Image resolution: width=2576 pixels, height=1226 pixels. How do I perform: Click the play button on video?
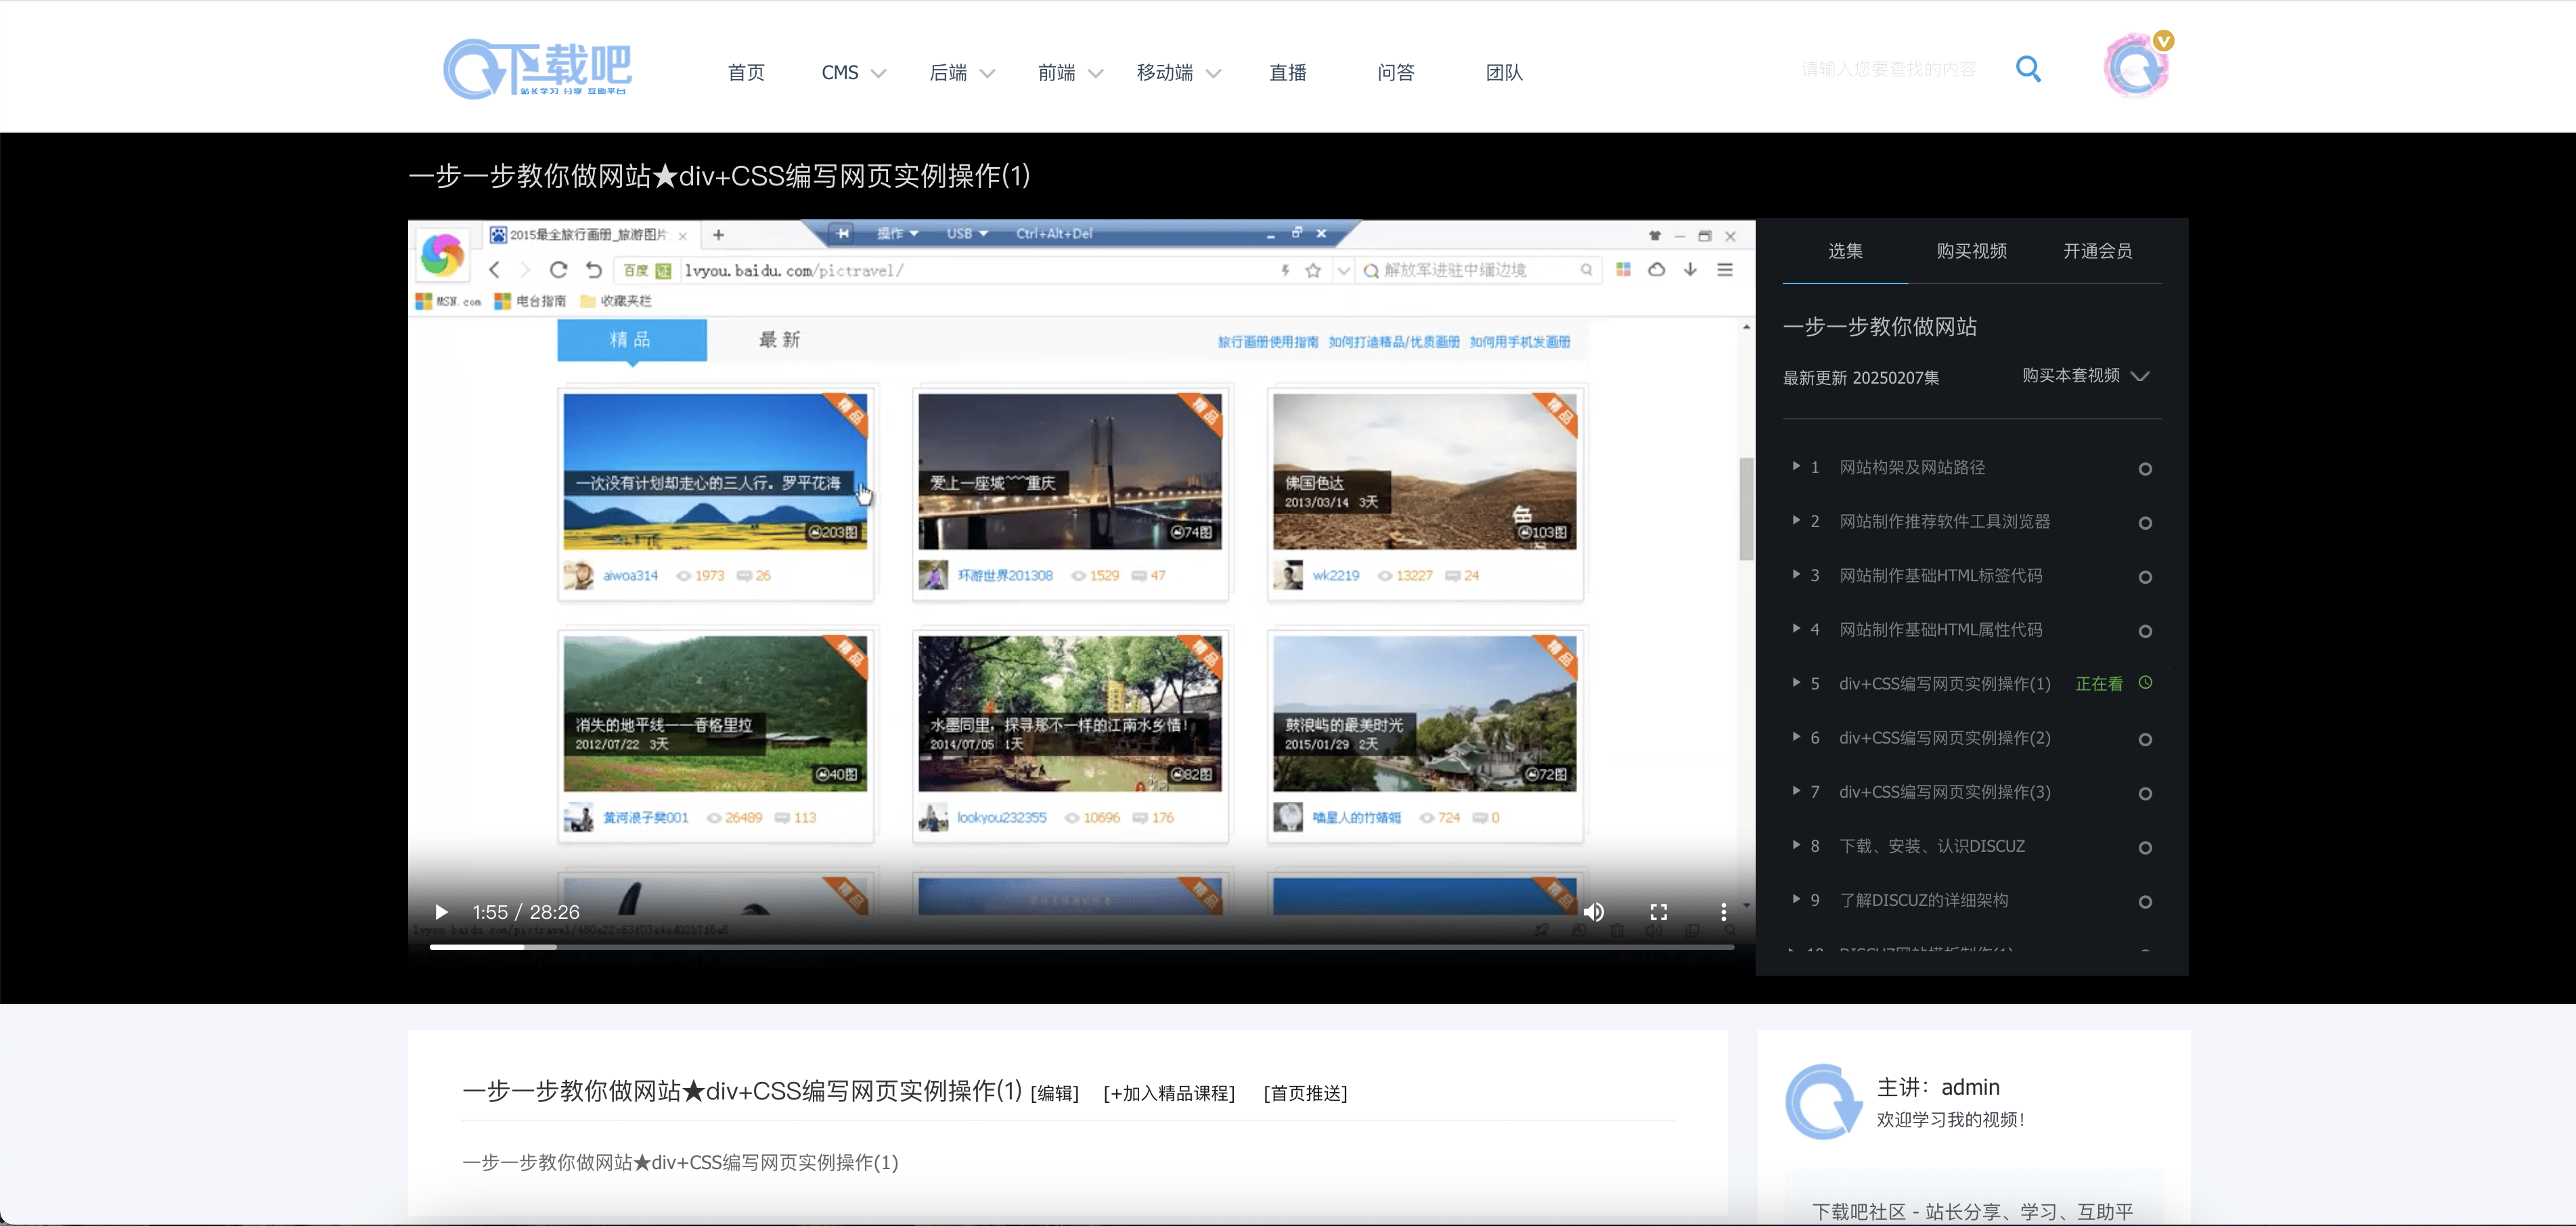[441, 912]
